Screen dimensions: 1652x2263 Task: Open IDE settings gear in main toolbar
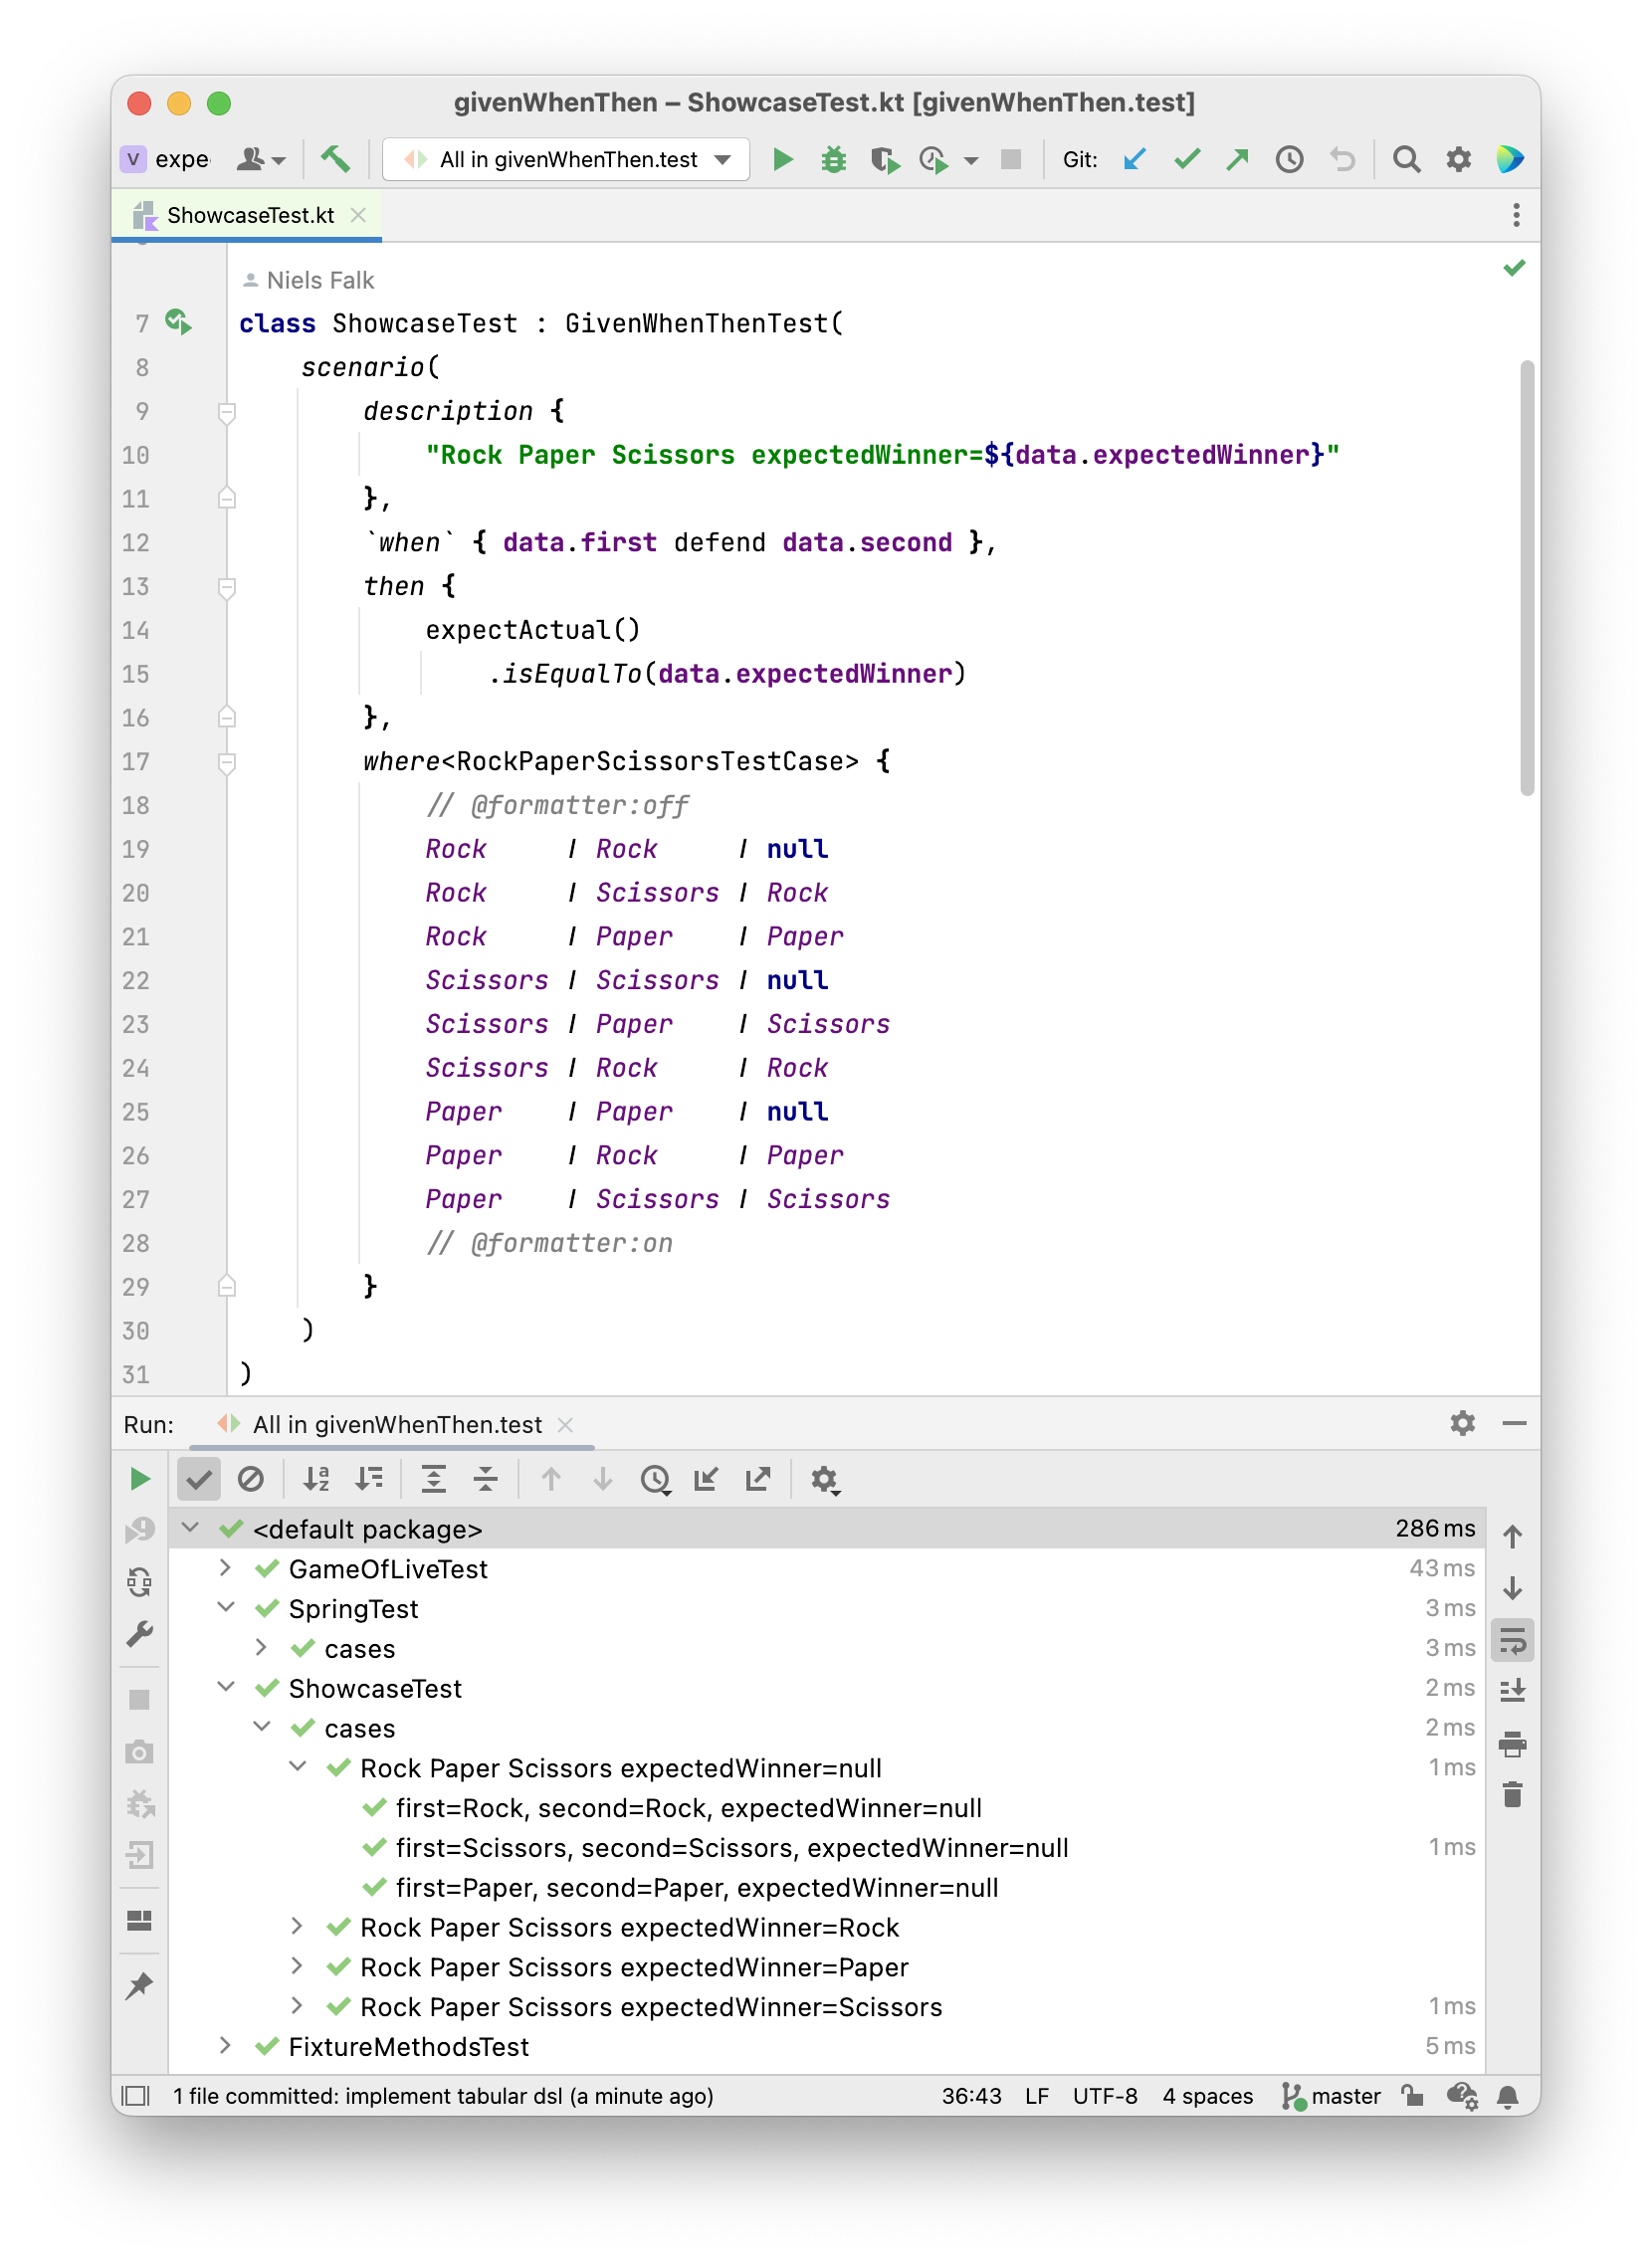pos(1459,159)
